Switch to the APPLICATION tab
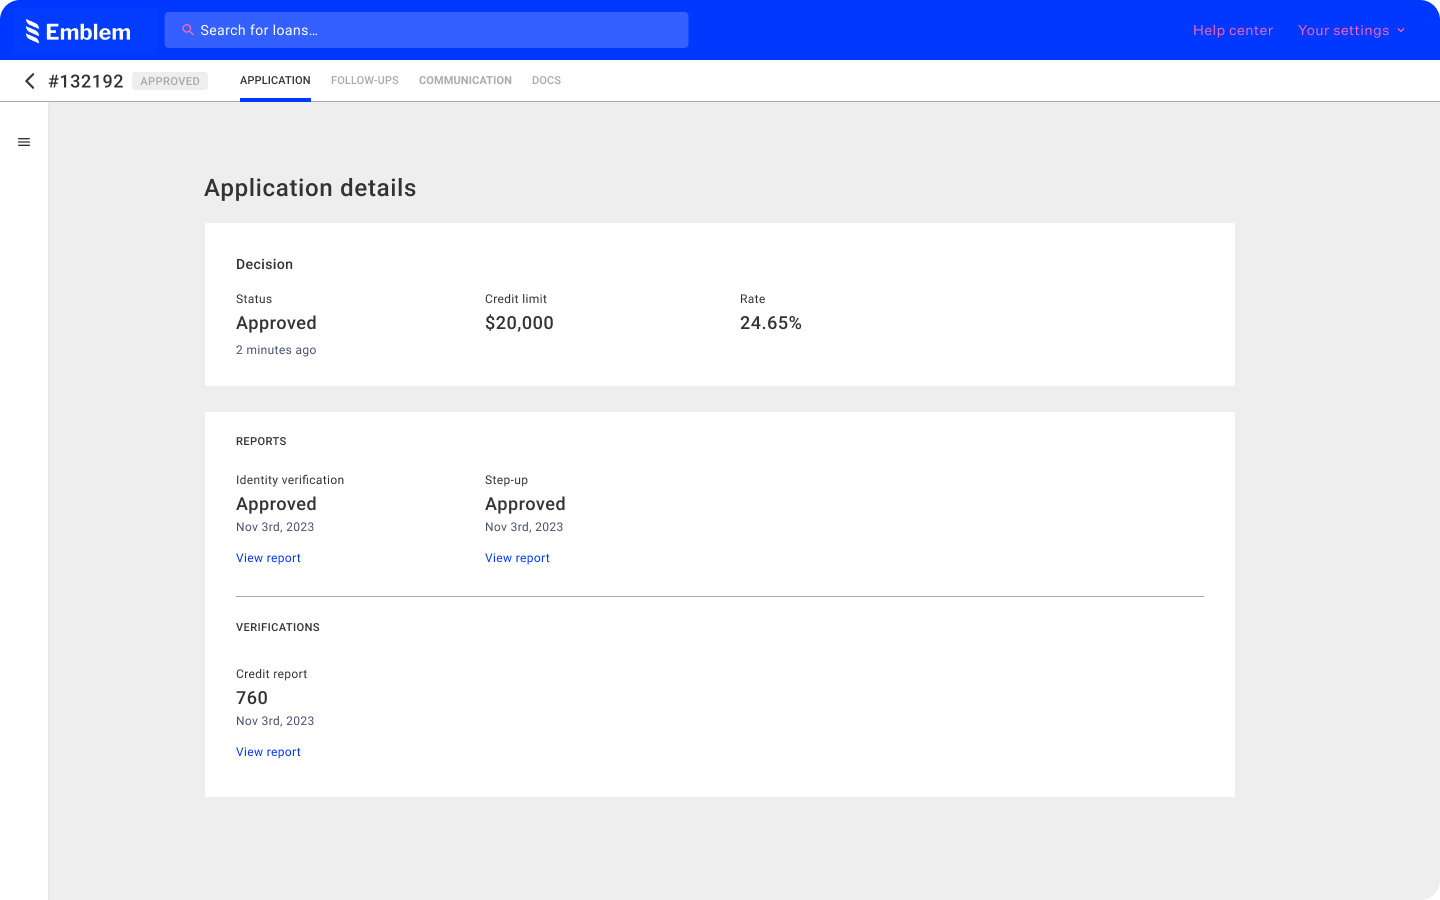 275,80
